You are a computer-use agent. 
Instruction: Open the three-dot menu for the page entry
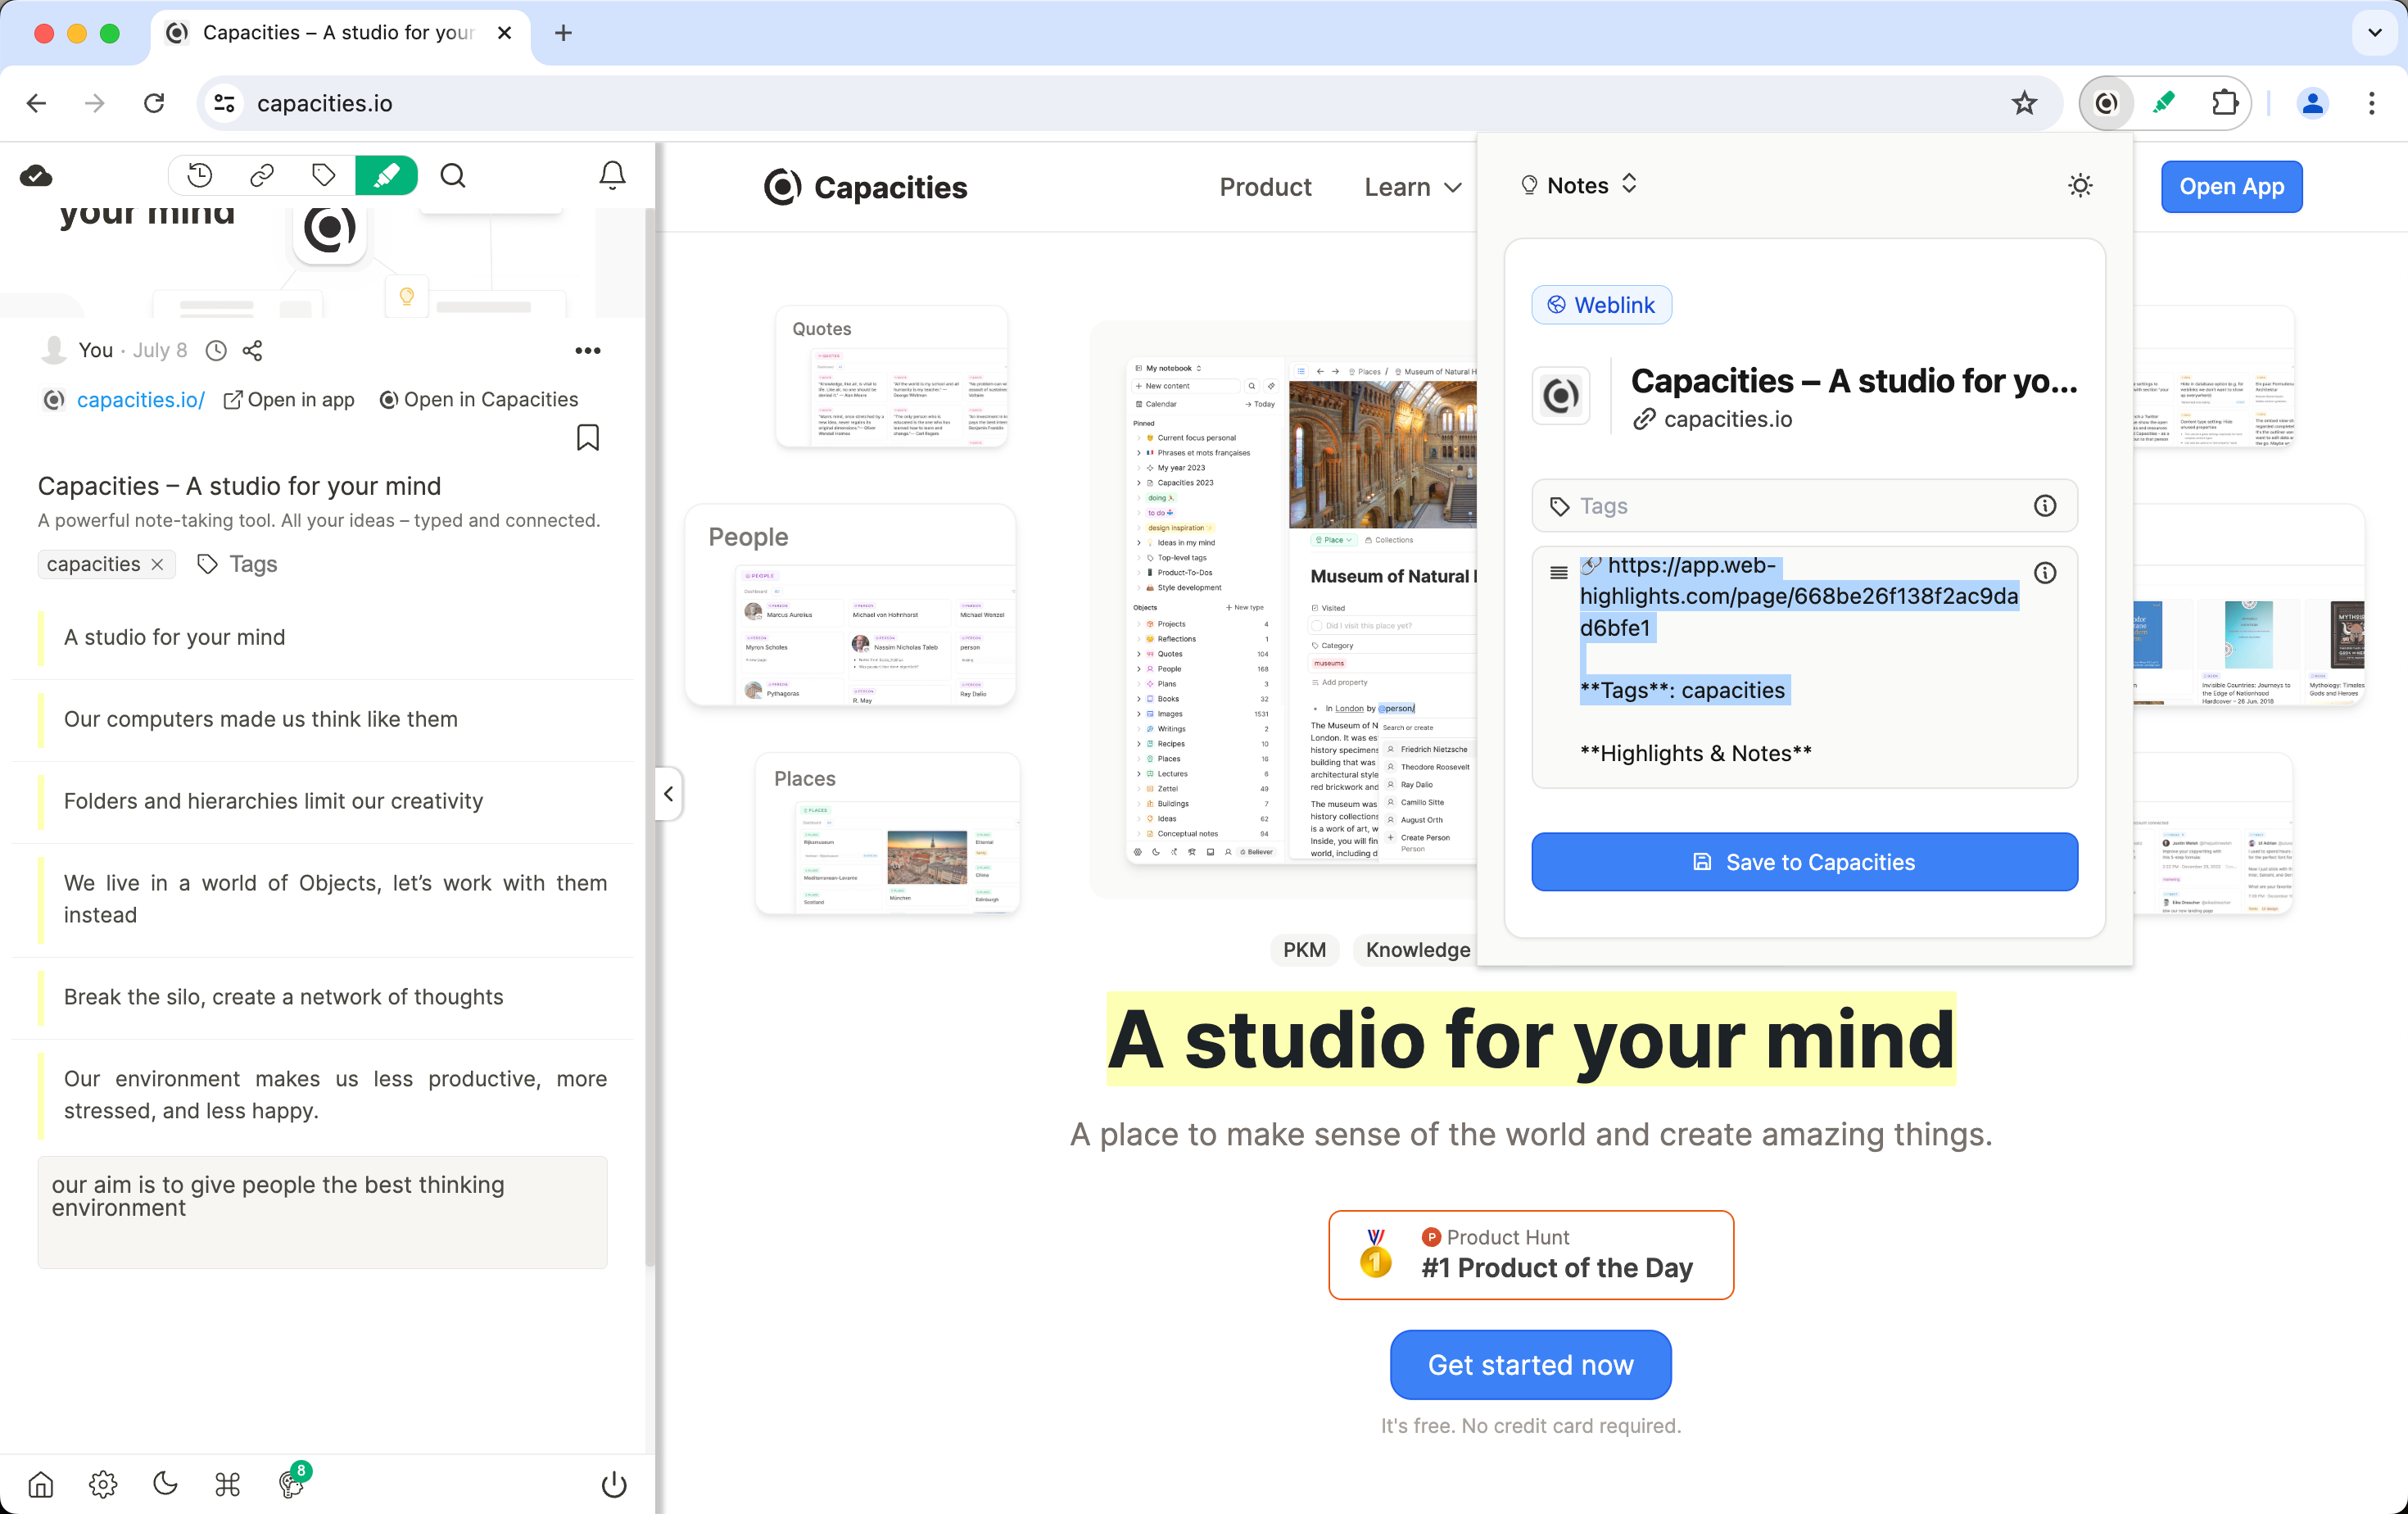point(588,350)
